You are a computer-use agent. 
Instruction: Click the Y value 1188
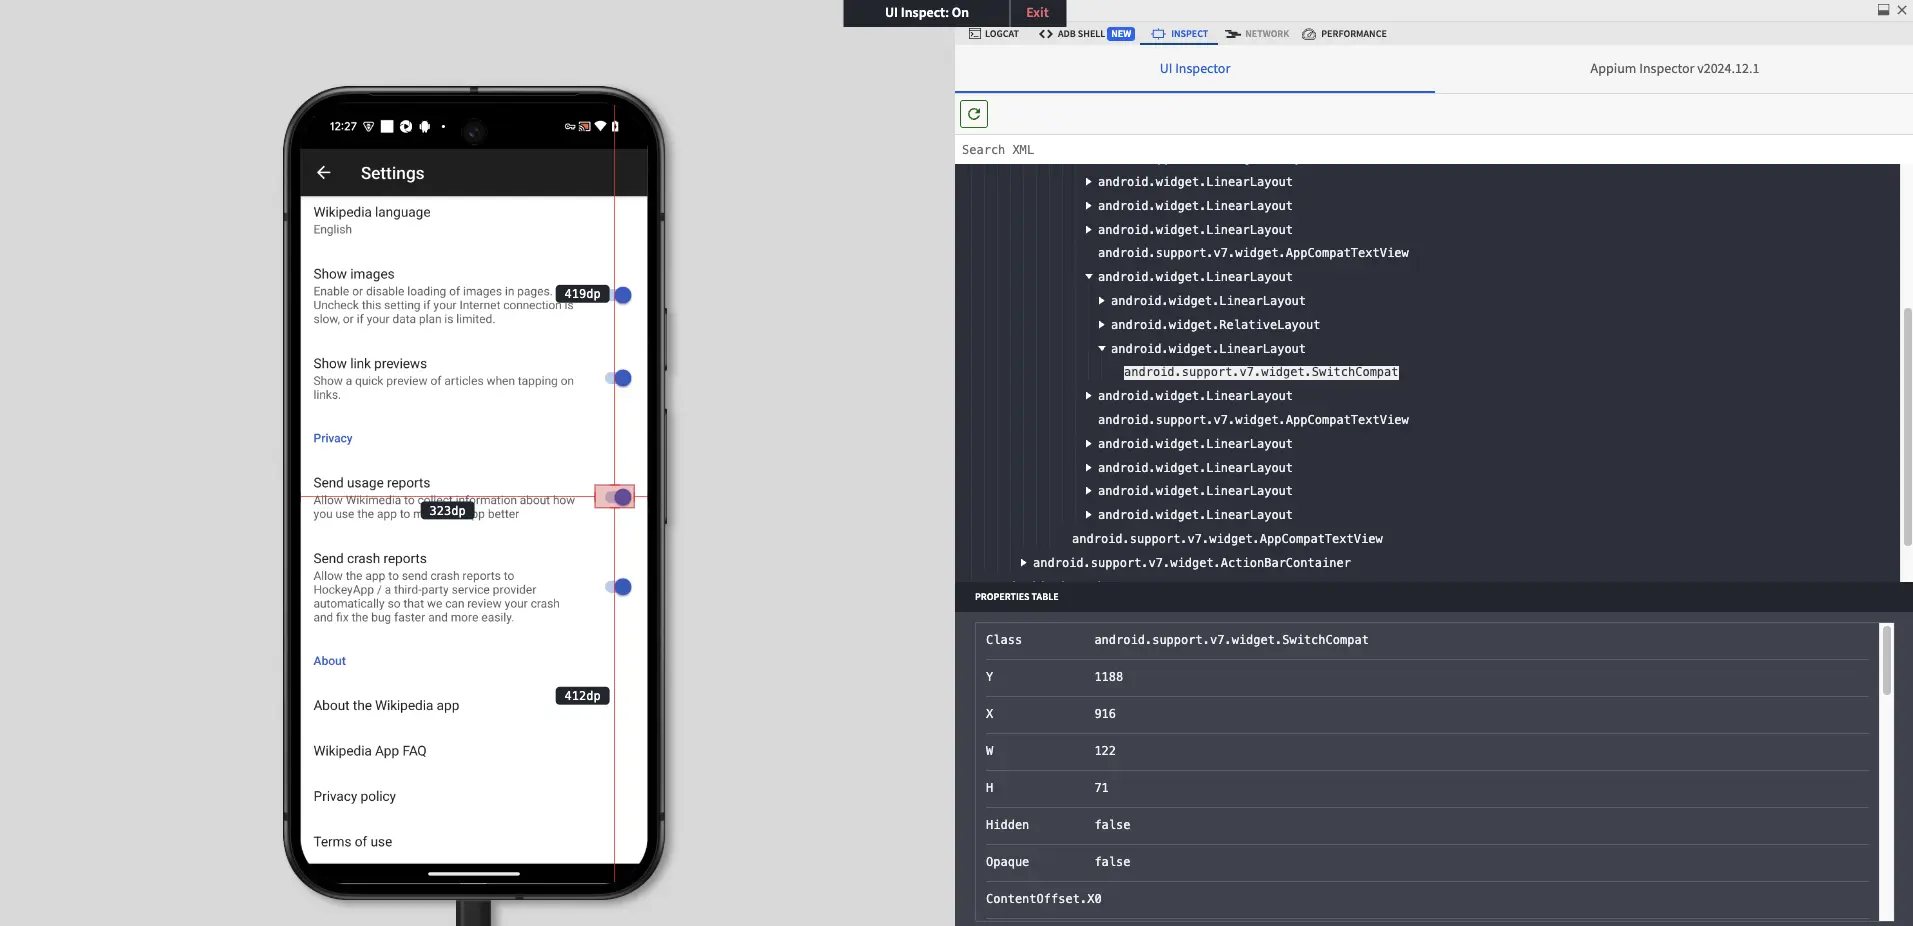pos(1108,677)
